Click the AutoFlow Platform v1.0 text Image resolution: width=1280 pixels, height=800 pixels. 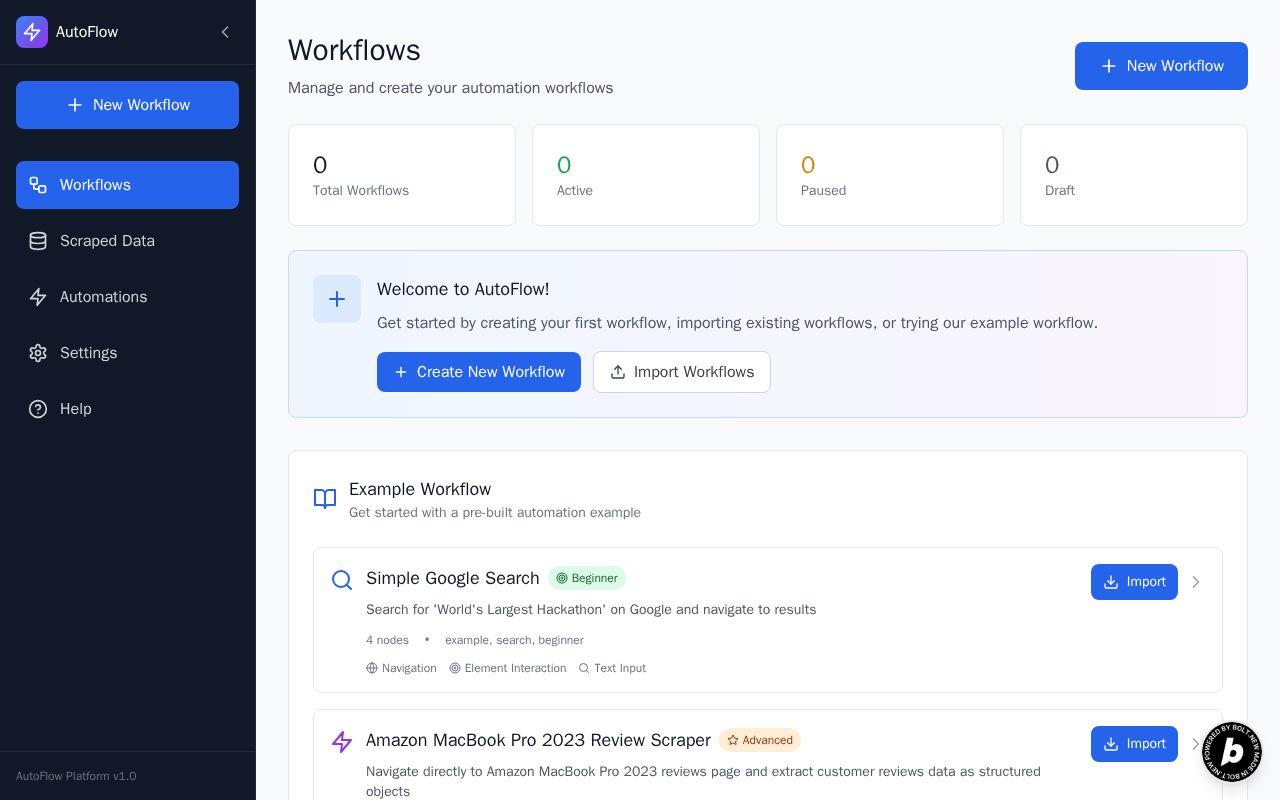pyautogui.click(x=76, y=776)
